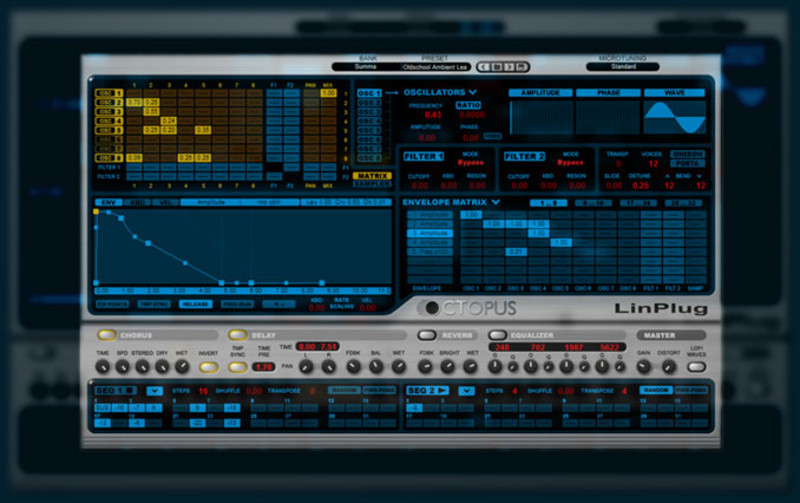Open the Amplitude harmonics tab
800x503 pixels.
pos(540,92)
